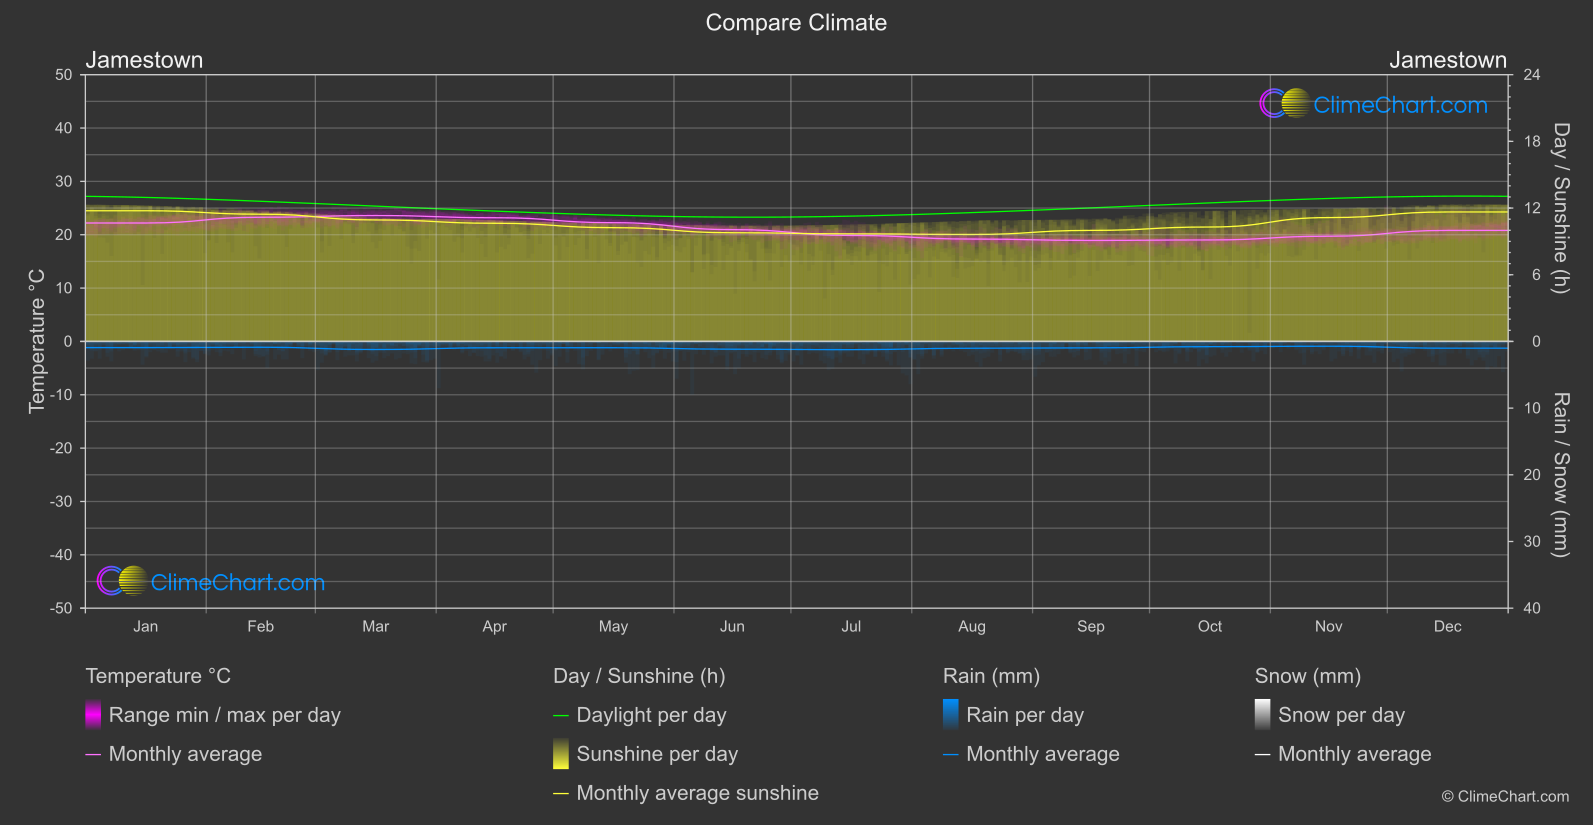
Task: Click the Rain (mm) legend heading
Action: 992,676
